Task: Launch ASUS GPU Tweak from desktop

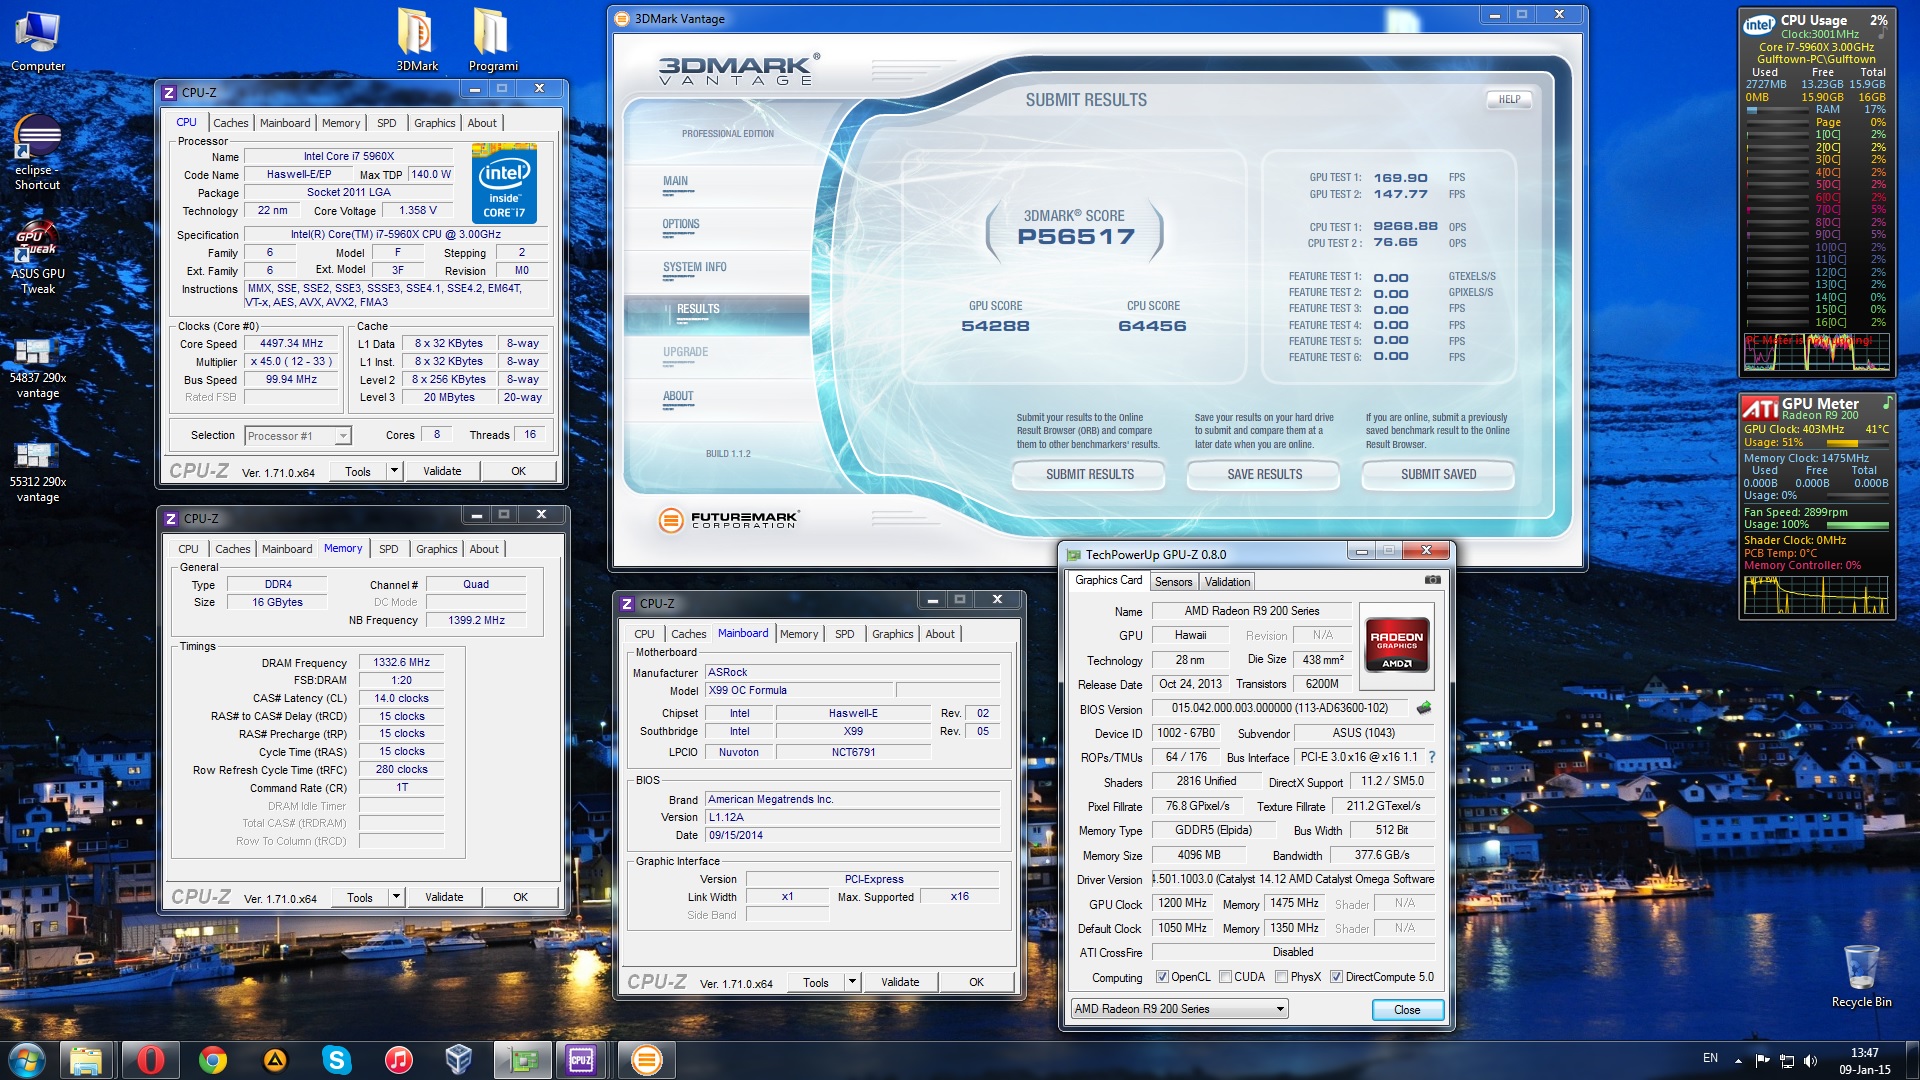Action: [x=38, y=258]
